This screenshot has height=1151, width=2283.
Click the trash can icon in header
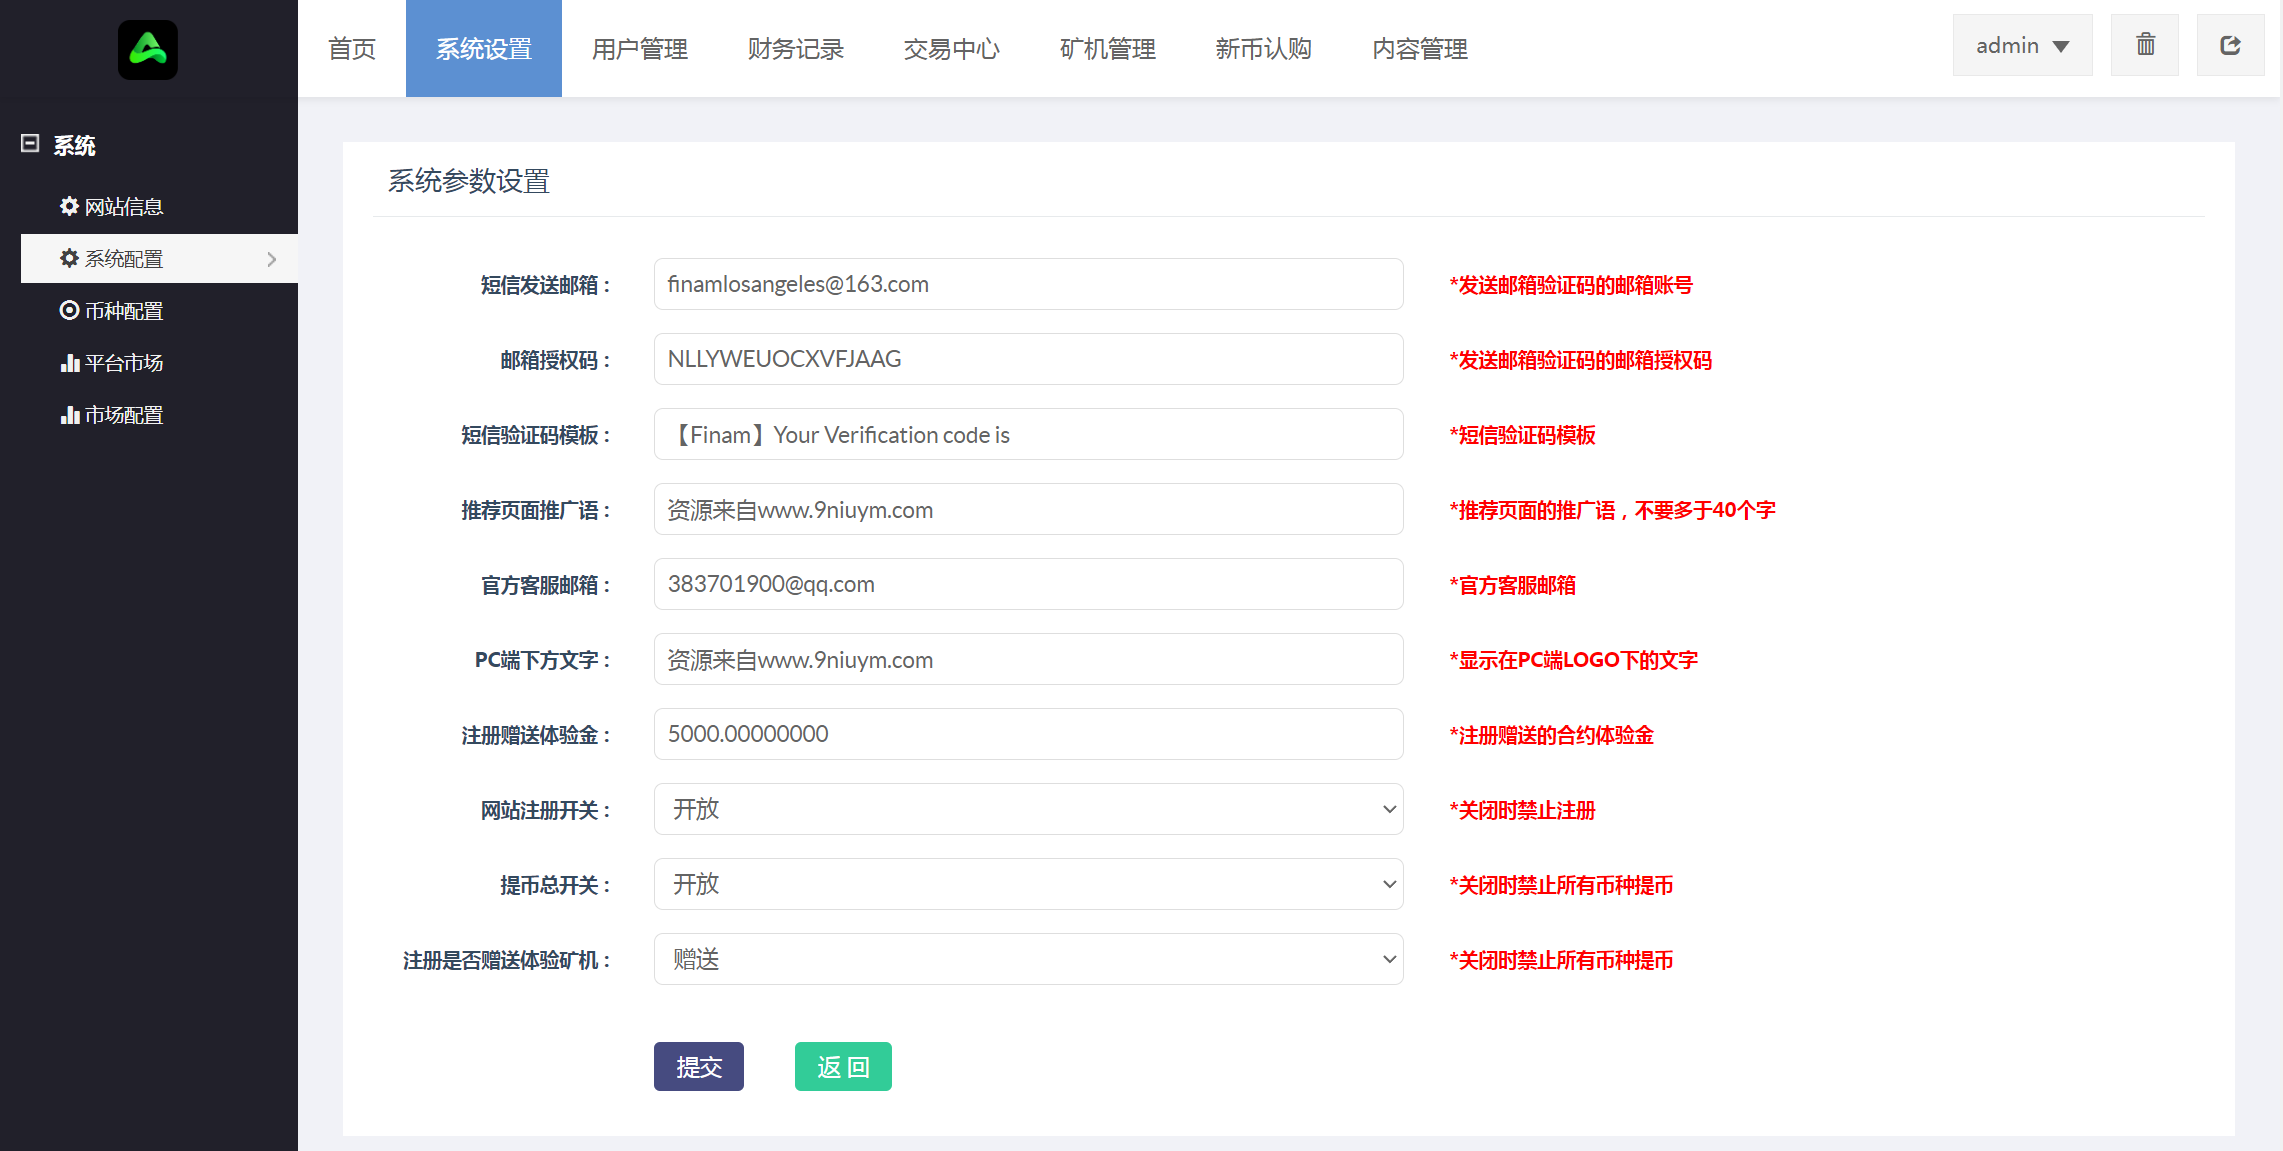click(2145, 45)
